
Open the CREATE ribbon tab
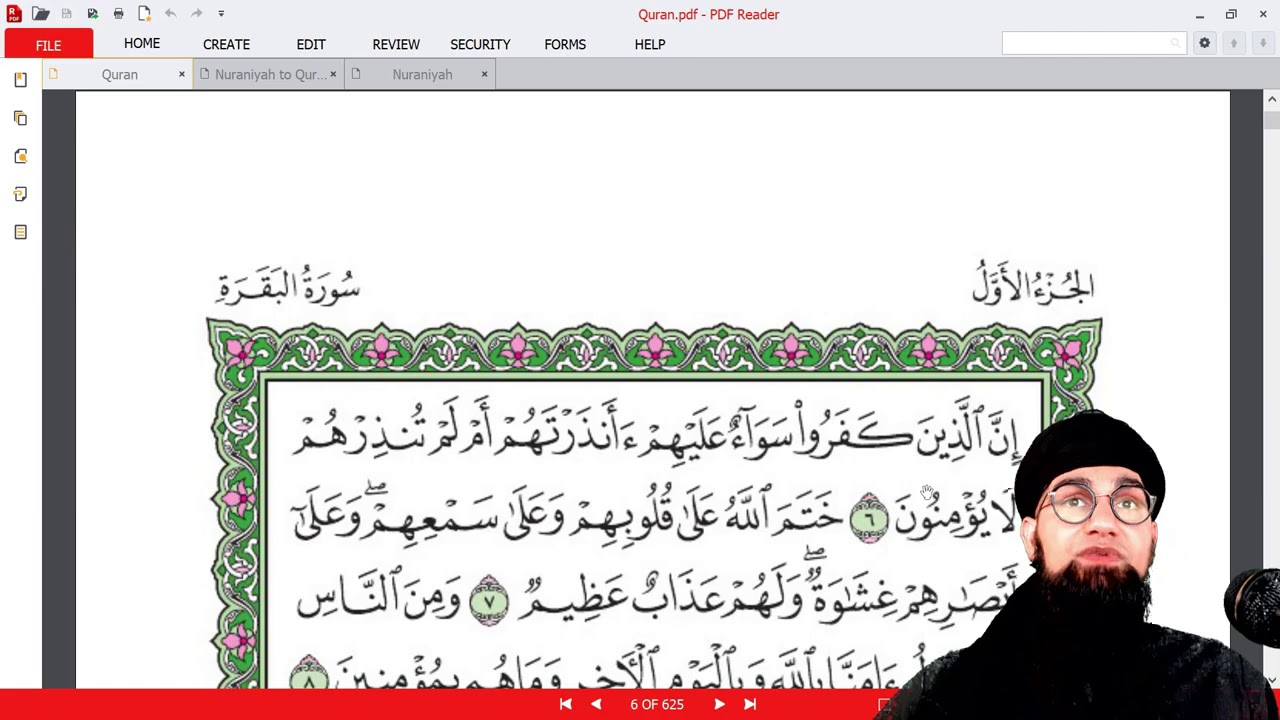(226, 44)
